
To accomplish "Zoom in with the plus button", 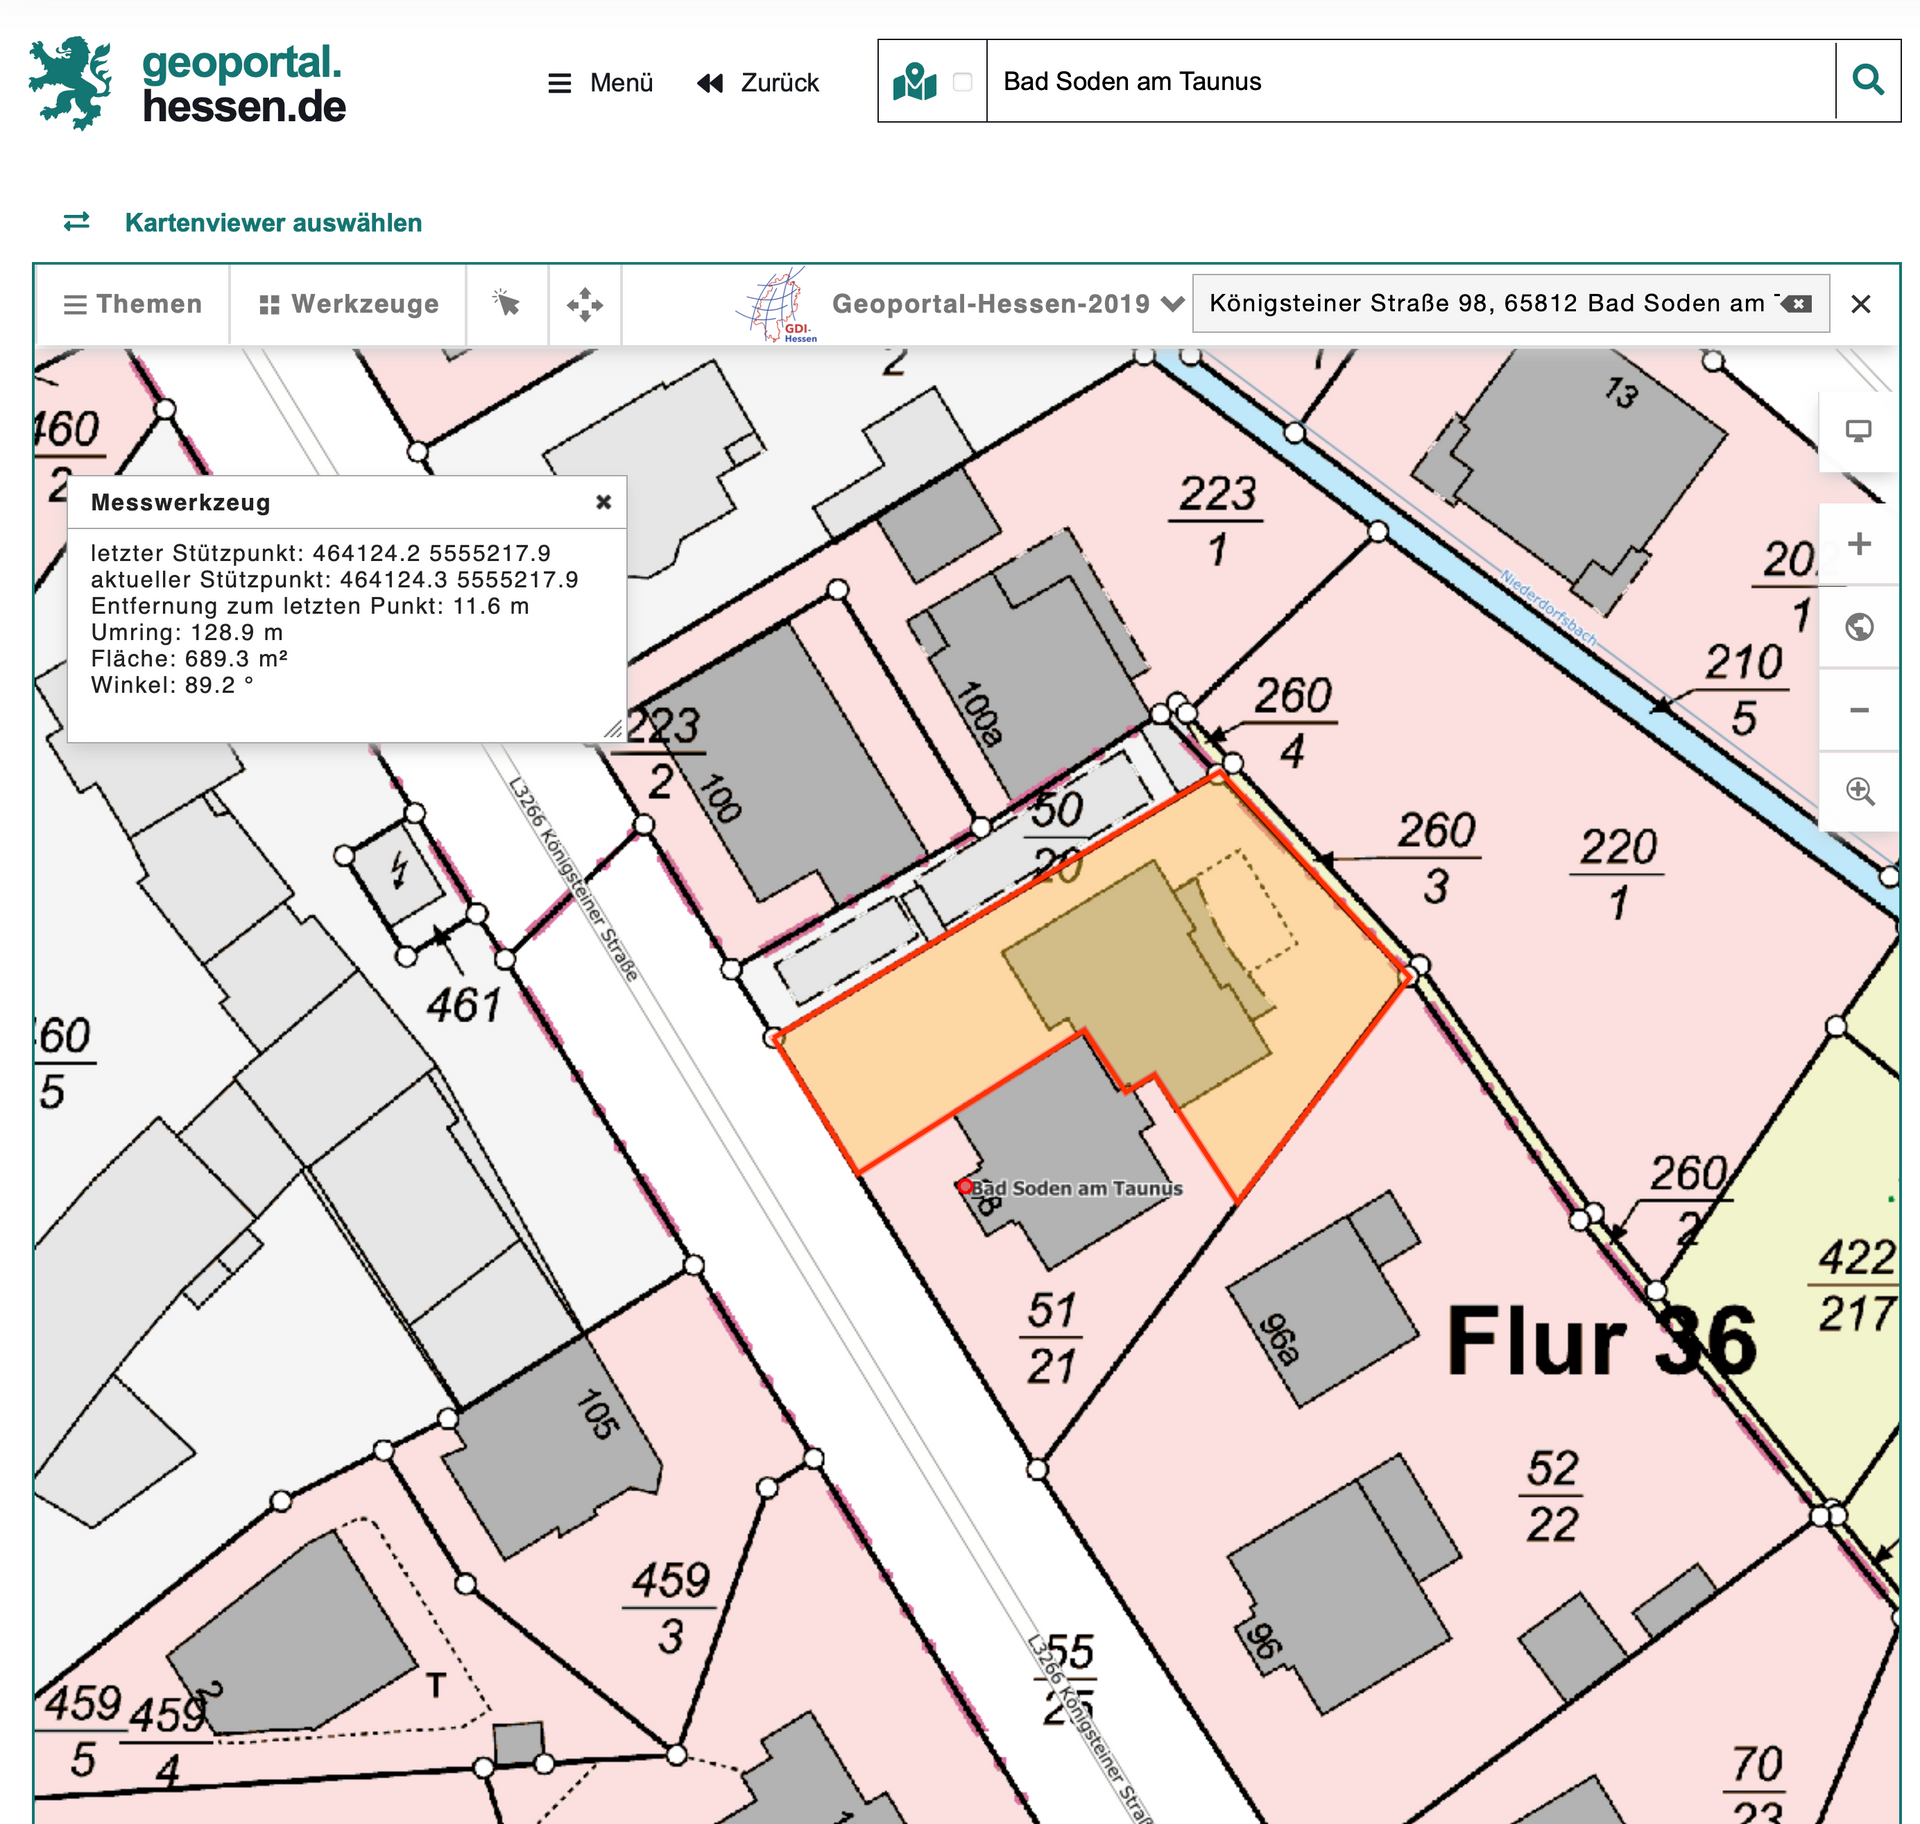I will point(1858,544).
